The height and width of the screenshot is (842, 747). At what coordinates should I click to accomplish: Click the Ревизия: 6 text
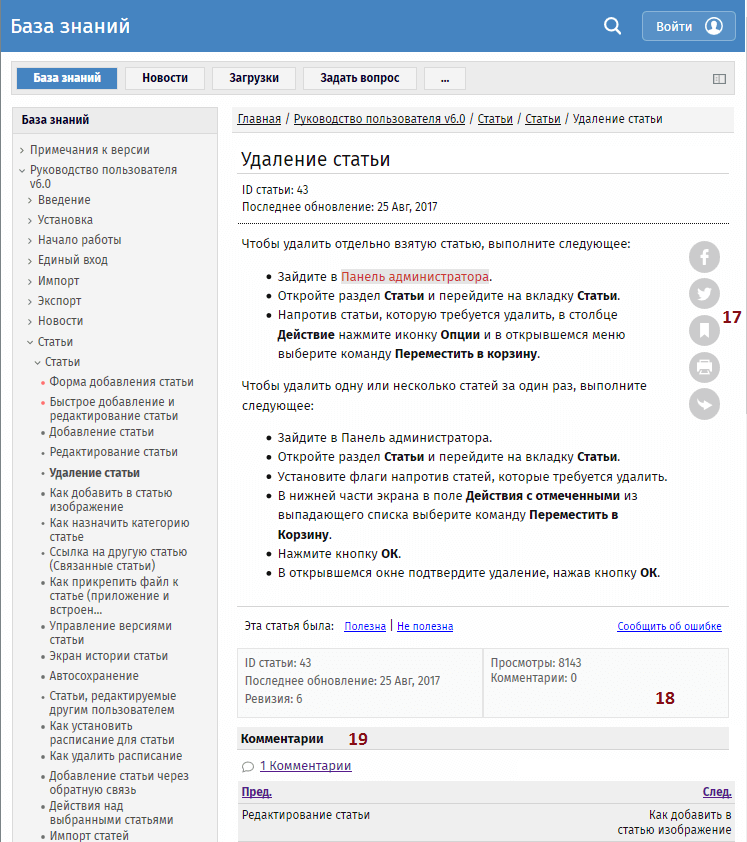tap(273, 699)
